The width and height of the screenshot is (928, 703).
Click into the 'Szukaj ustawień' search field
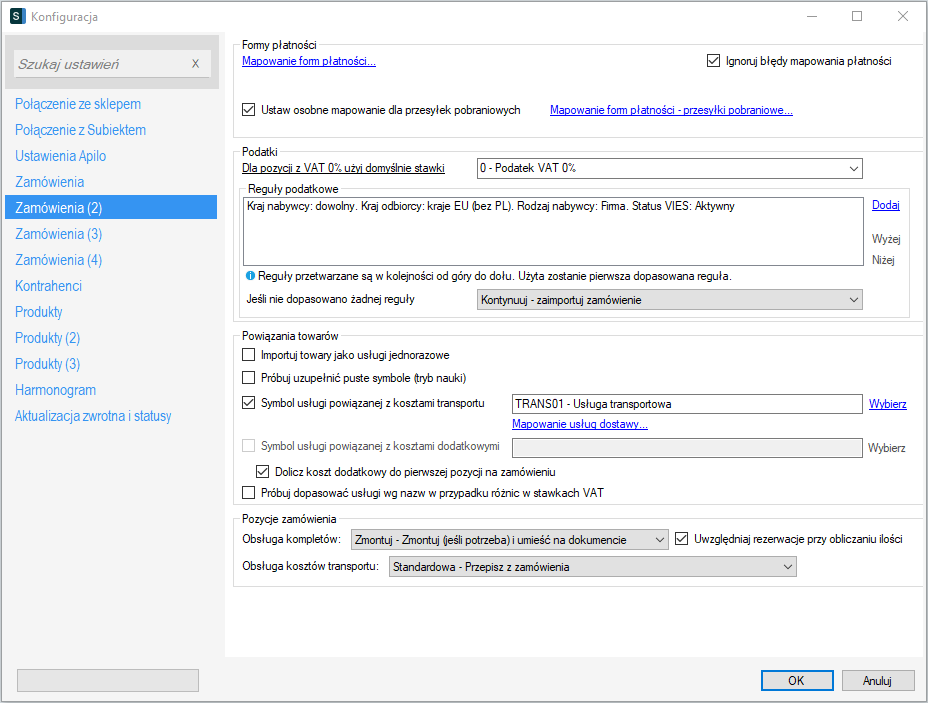pyautogui.click(x=100, y=64)
